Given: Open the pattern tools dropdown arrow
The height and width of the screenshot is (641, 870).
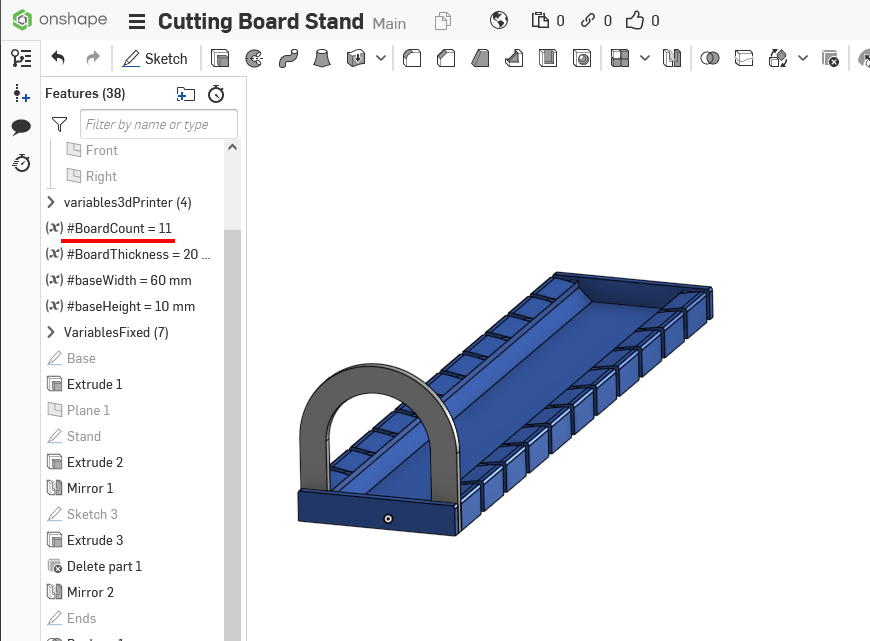Looking at the screenshot, I should pyautogui.click(x=645, y=58).
